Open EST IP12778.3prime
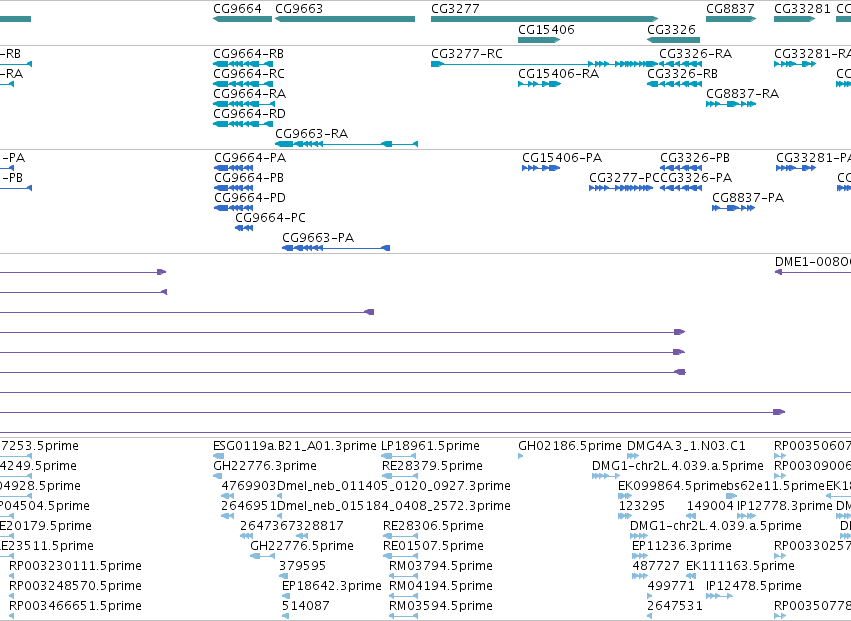Screen dimensions: 851x621 coord(785,506)
